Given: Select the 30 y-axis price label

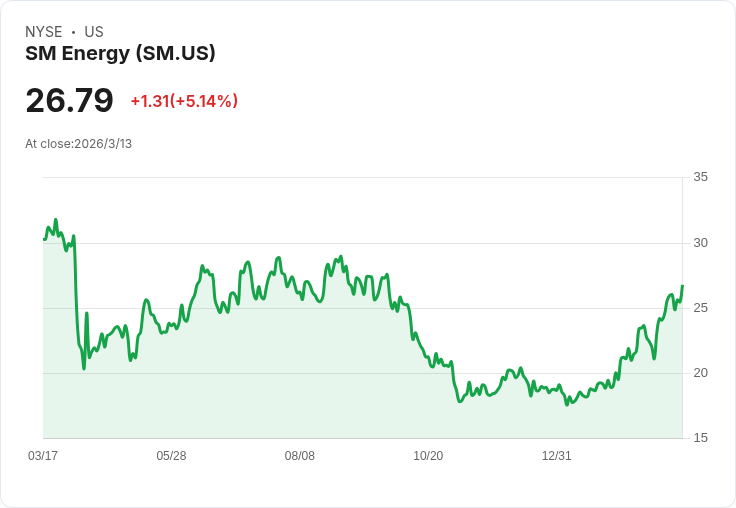Looking at the screenshot, I should [x=700, y=243].
